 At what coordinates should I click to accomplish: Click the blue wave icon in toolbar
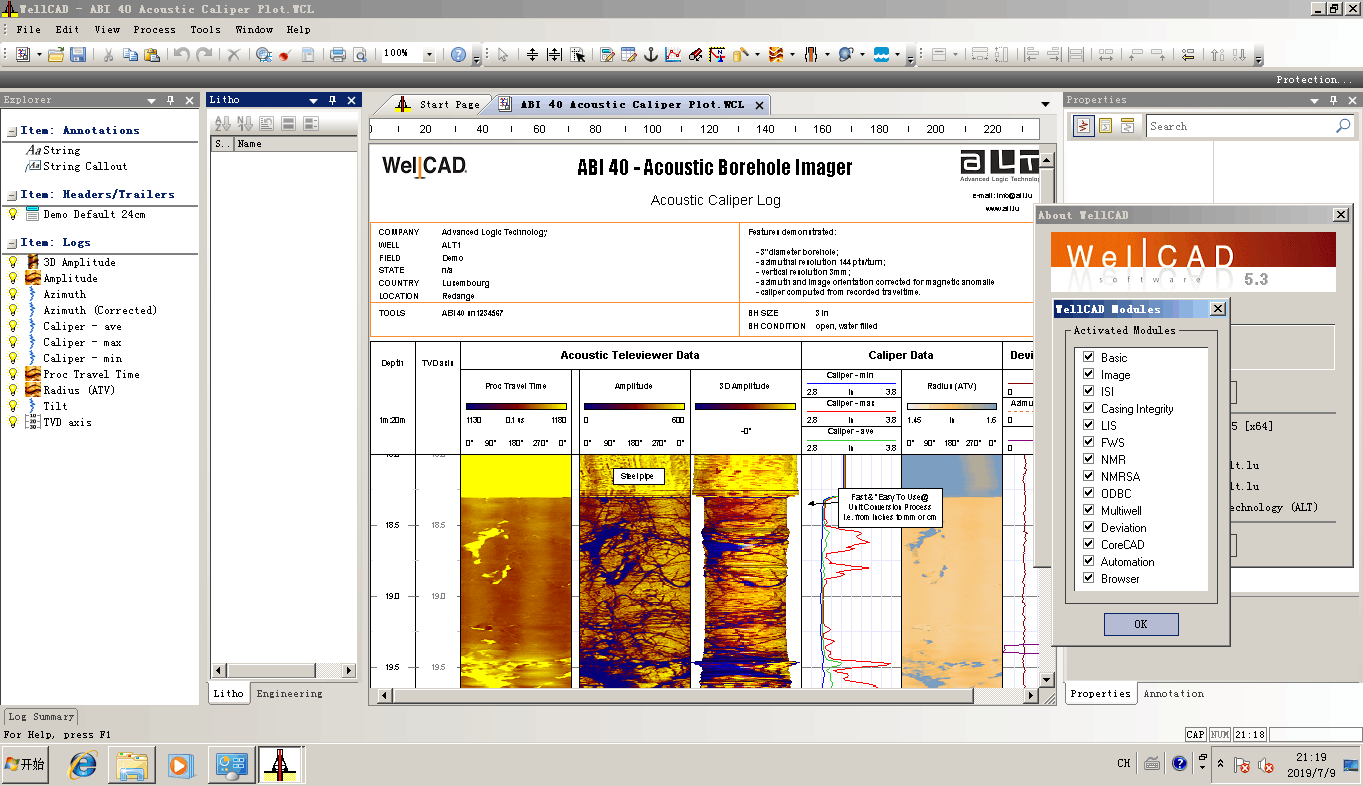[881, 54]
